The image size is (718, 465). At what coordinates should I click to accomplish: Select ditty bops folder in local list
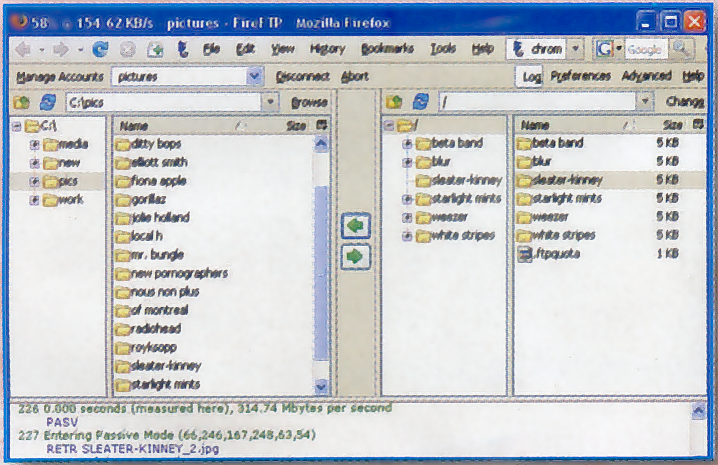coord(148,144)
